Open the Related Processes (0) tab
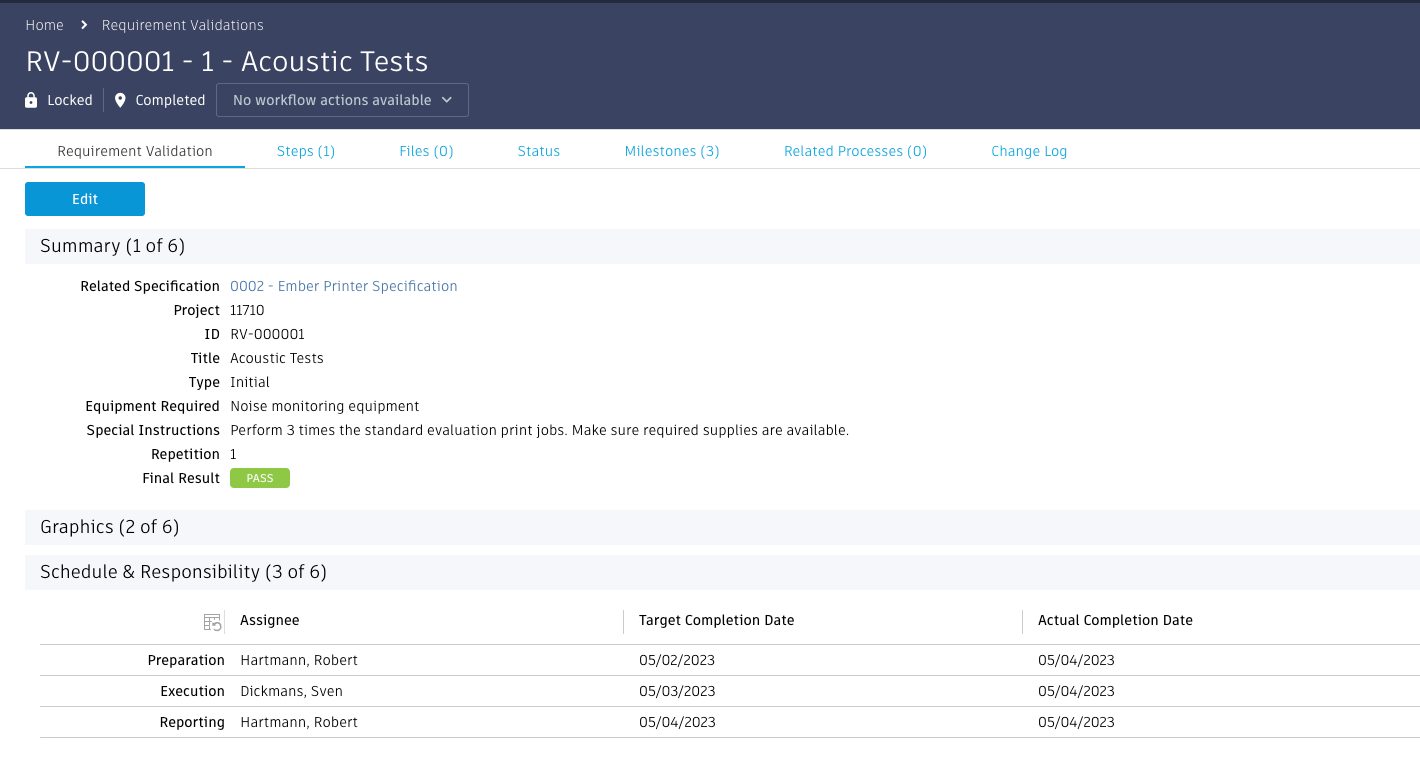The image size is (1420, 779). pos(855,151)
